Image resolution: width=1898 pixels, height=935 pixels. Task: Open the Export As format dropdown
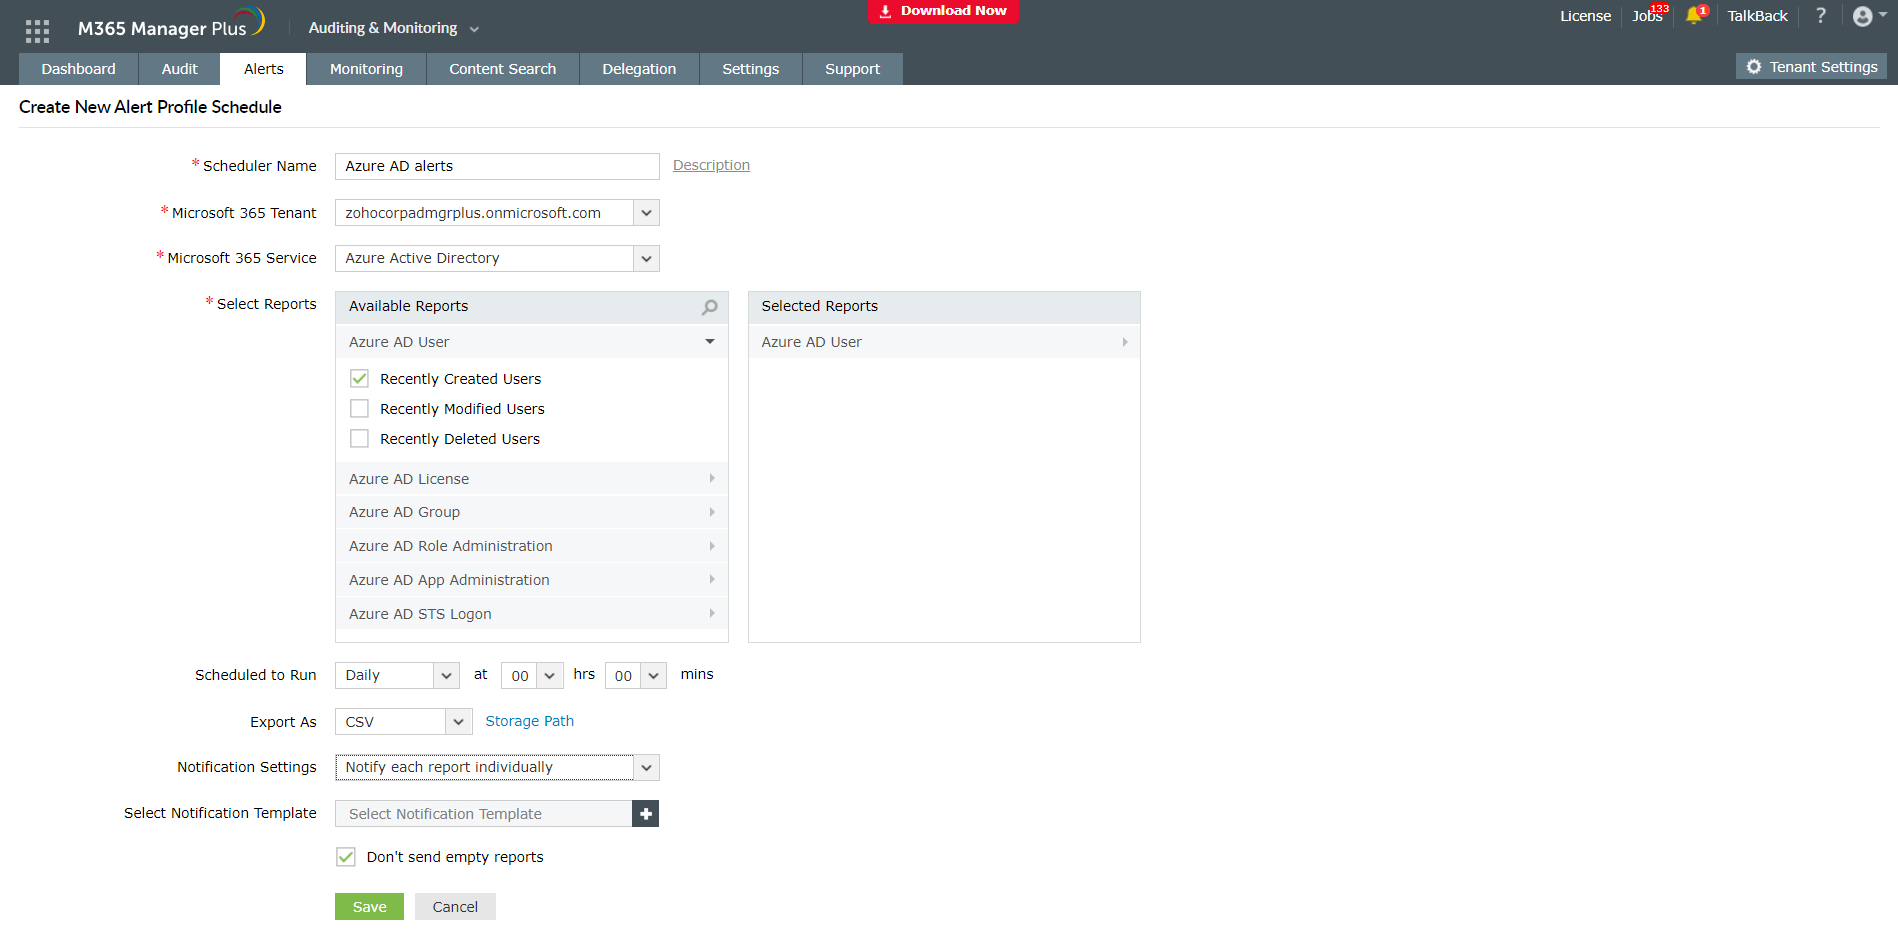pos(403,722)
